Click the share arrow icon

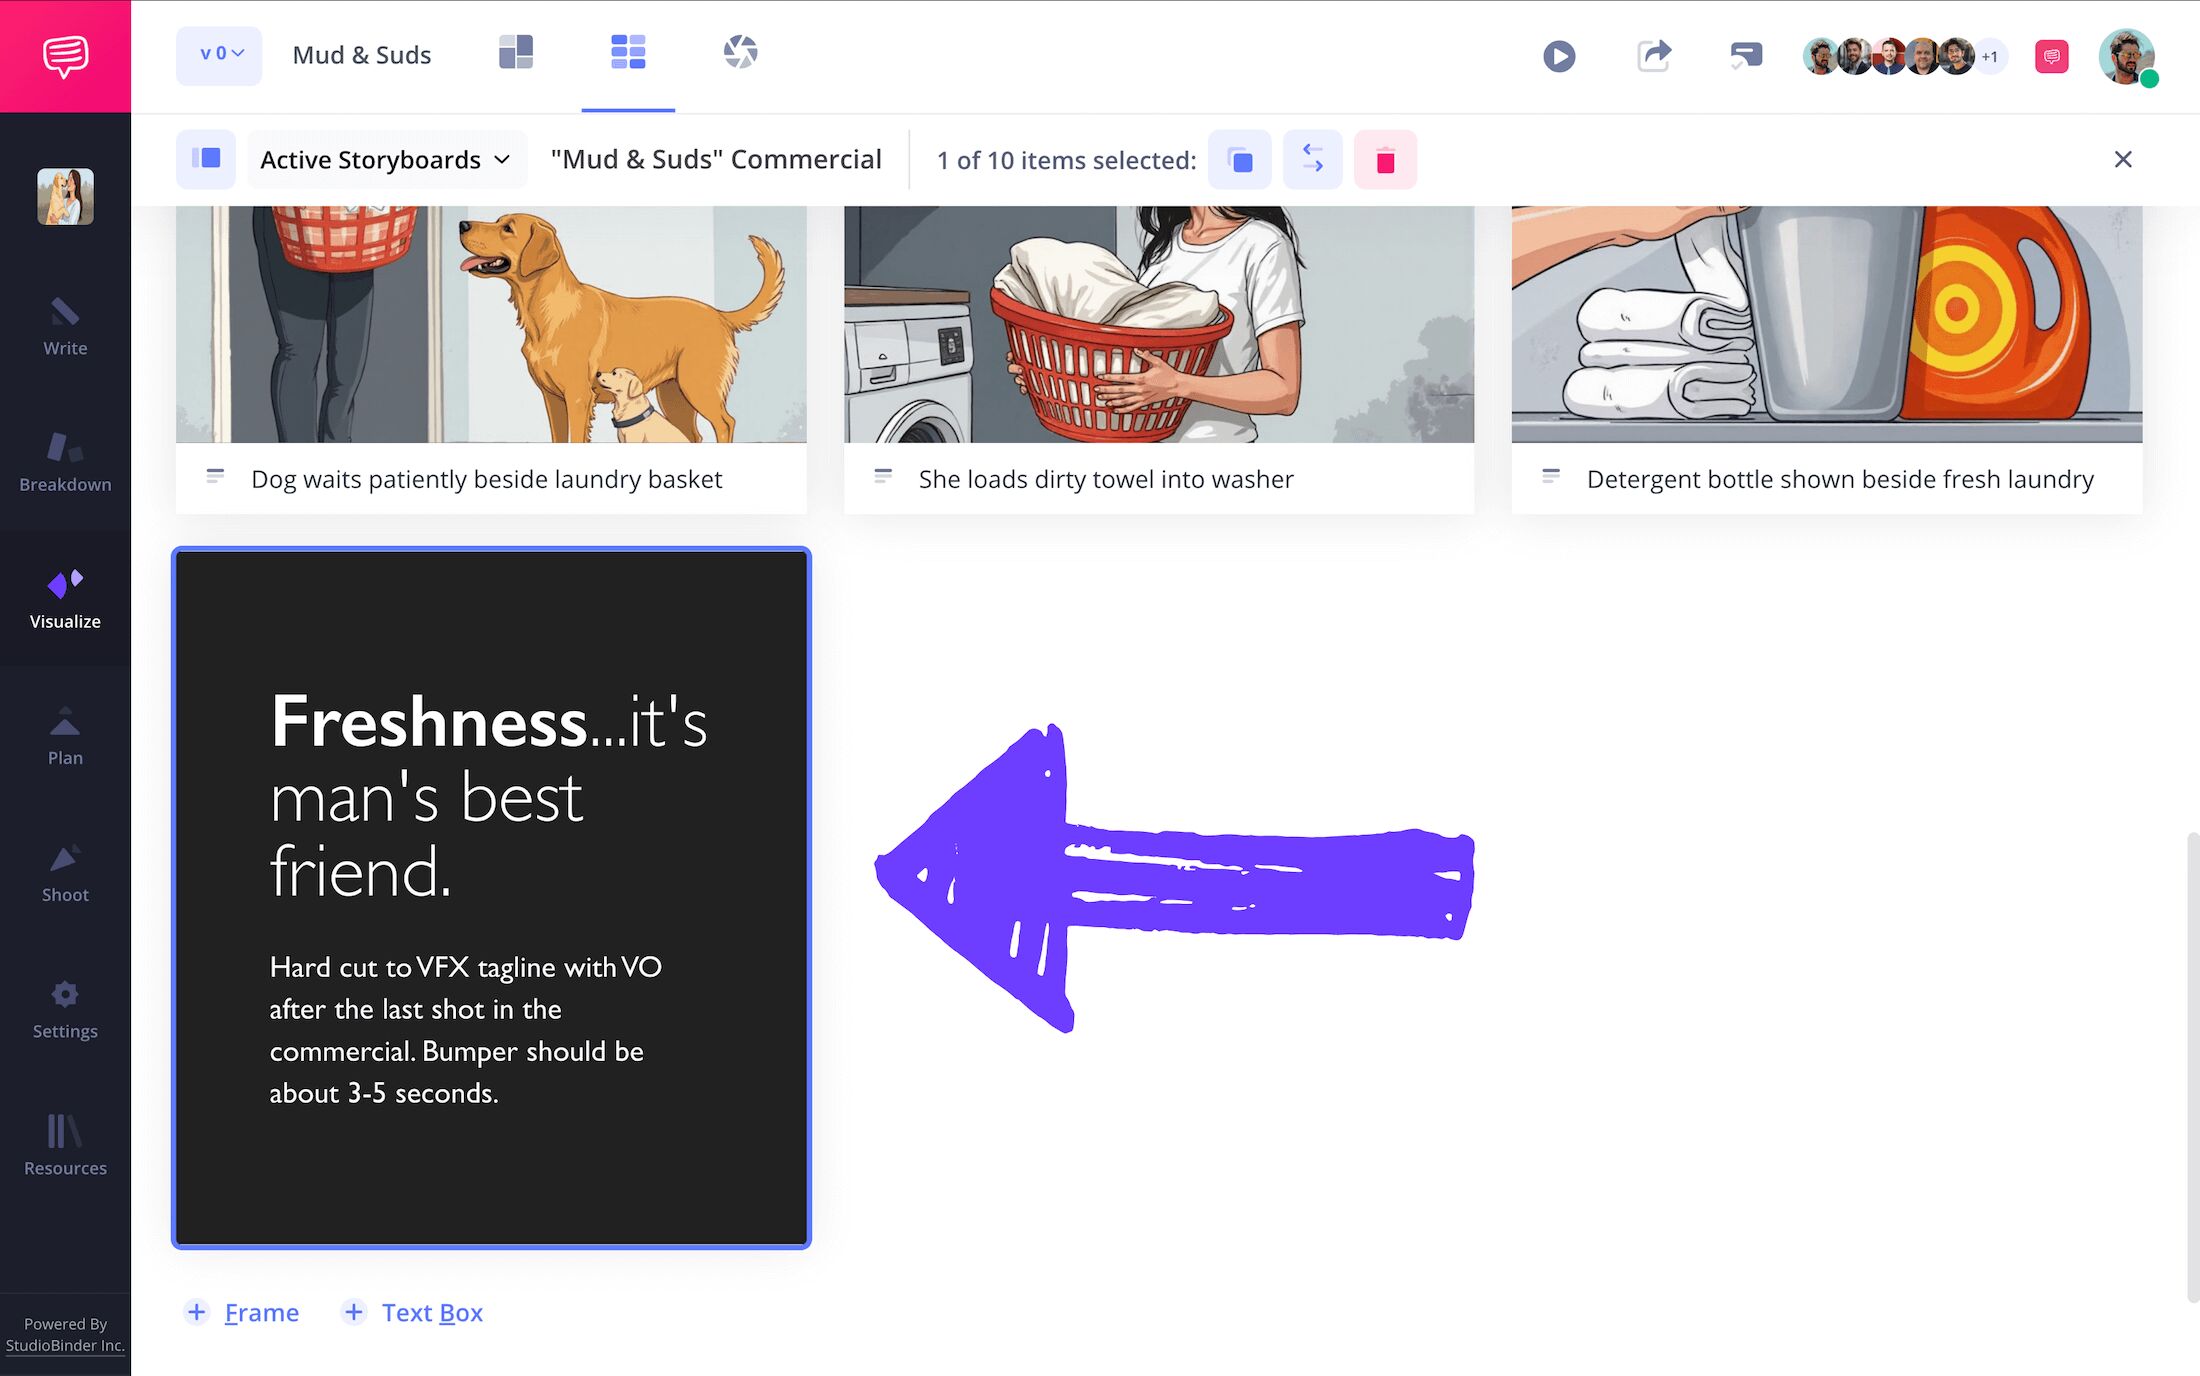1653,56
